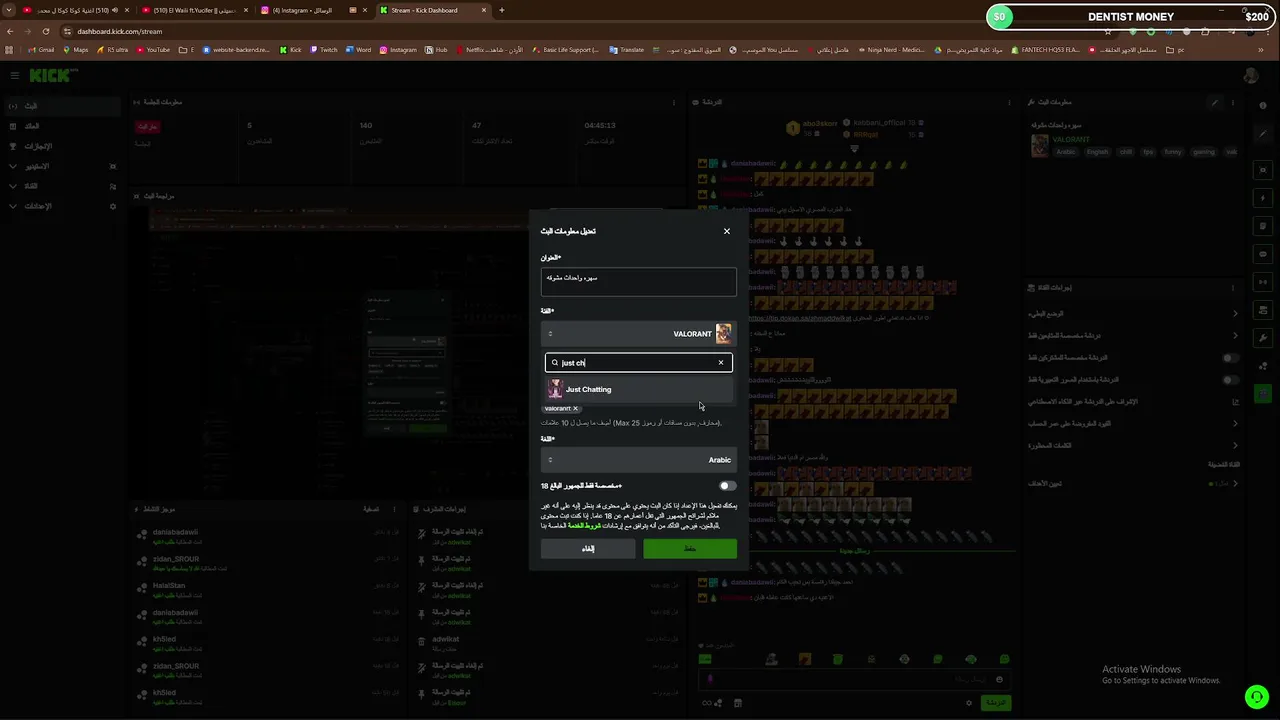1280x720 pixels.
Task: Open the terms of service green link
Action: point(585,525)
